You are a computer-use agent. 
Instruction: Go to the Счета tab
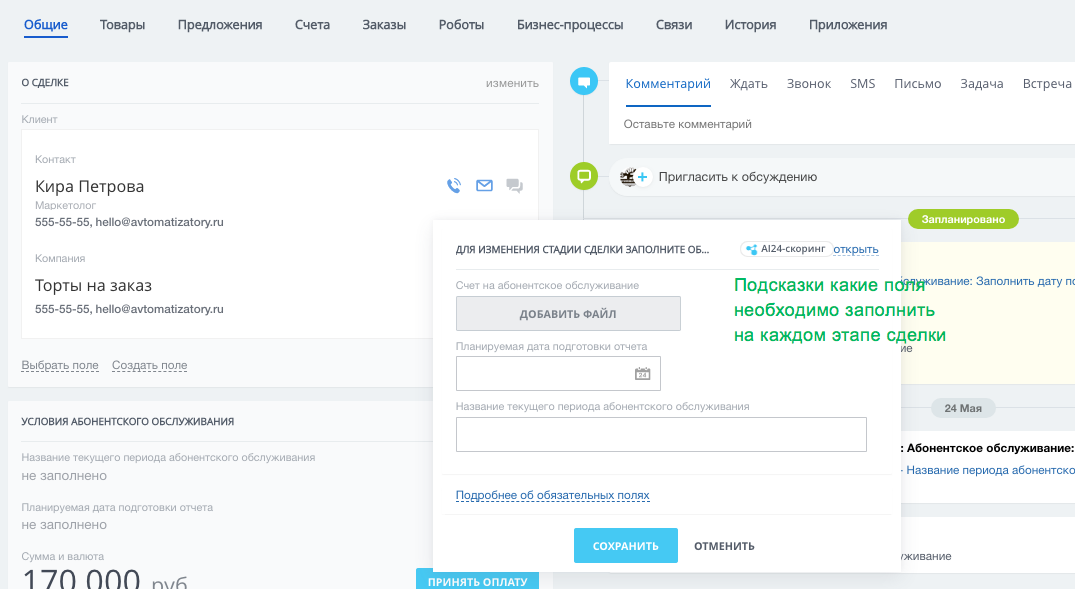tap(313, 25)
